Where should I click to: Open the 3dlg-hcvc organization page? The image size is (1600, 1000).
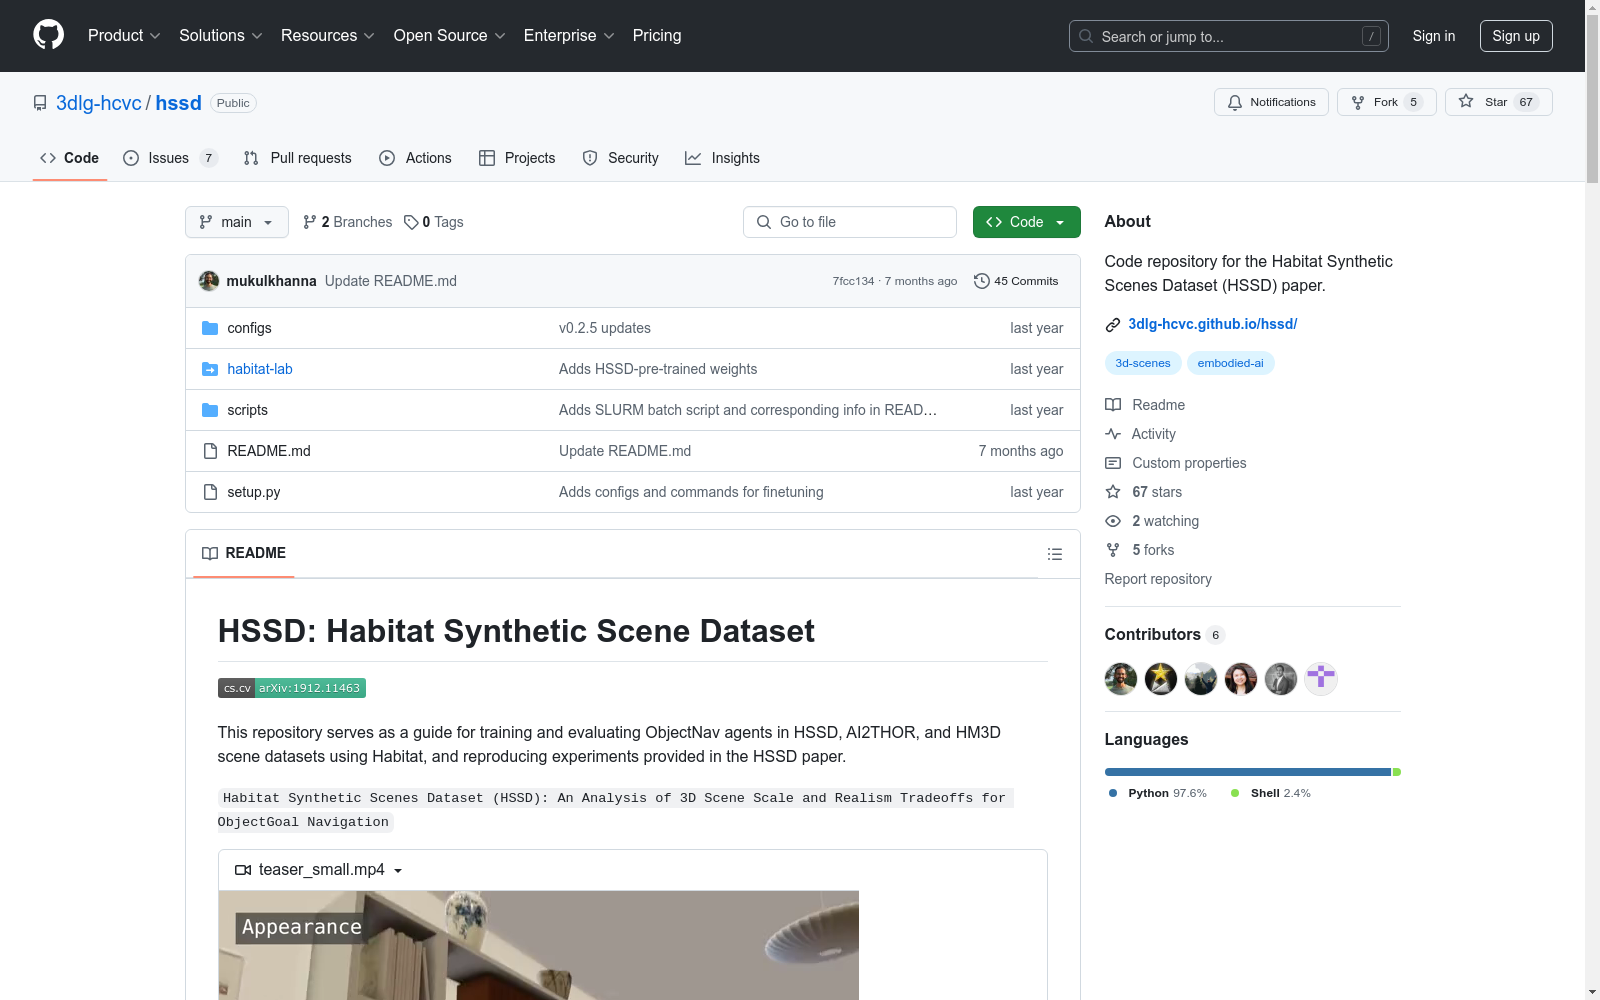click(x=99, y=103)
